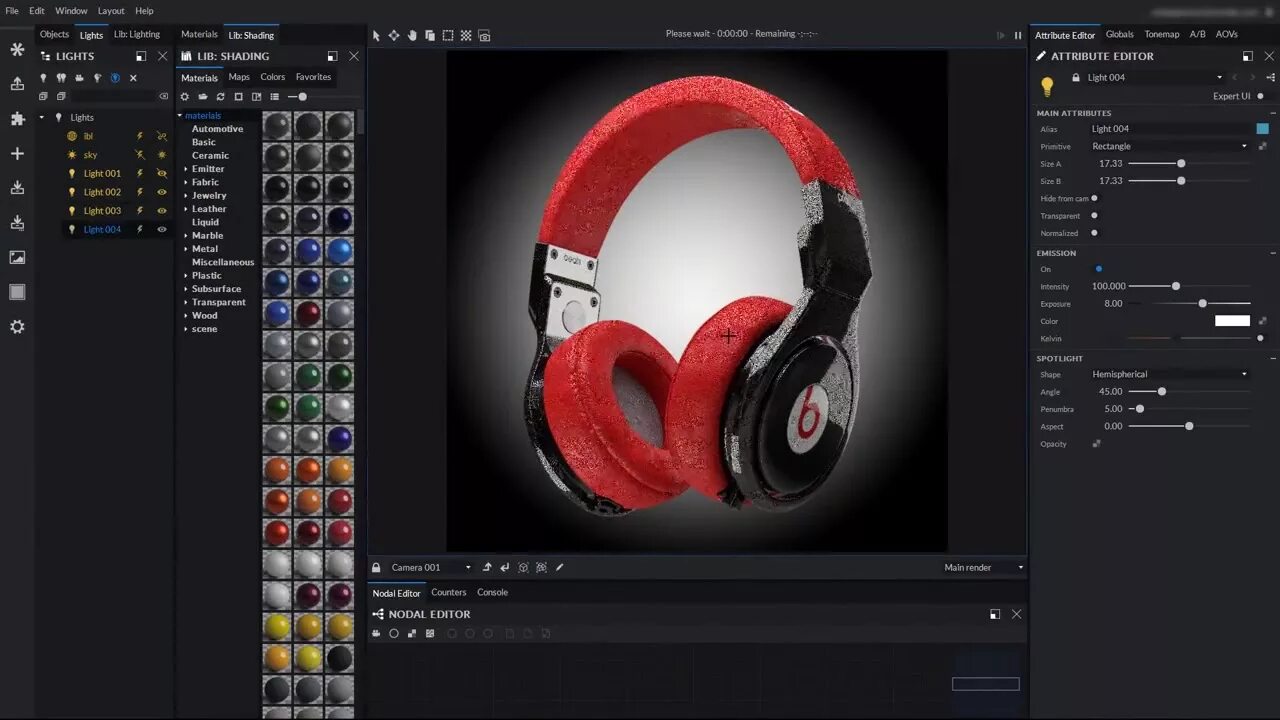
Task: Toggle visibility eye of Light 004
Action: pyautogui.click(x=162, y=229)
